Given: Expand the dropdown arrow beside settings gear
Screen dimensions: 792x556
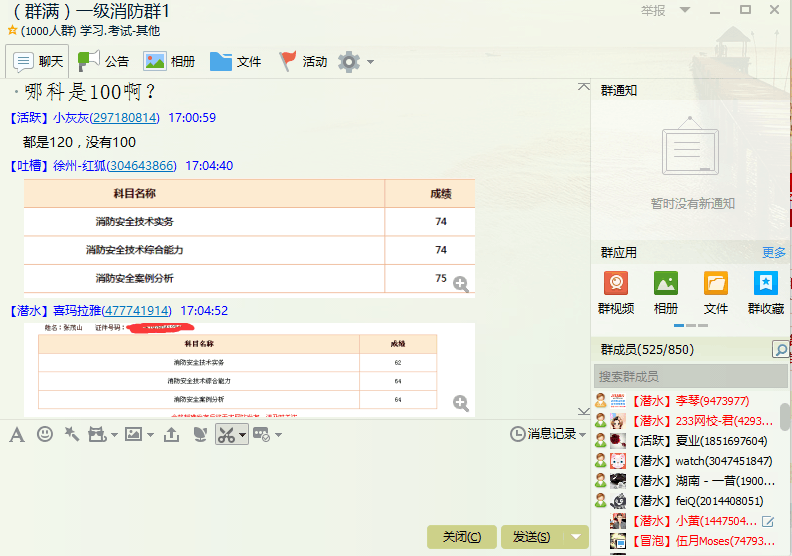Looking at the screenshot, I should coord(370,62).
